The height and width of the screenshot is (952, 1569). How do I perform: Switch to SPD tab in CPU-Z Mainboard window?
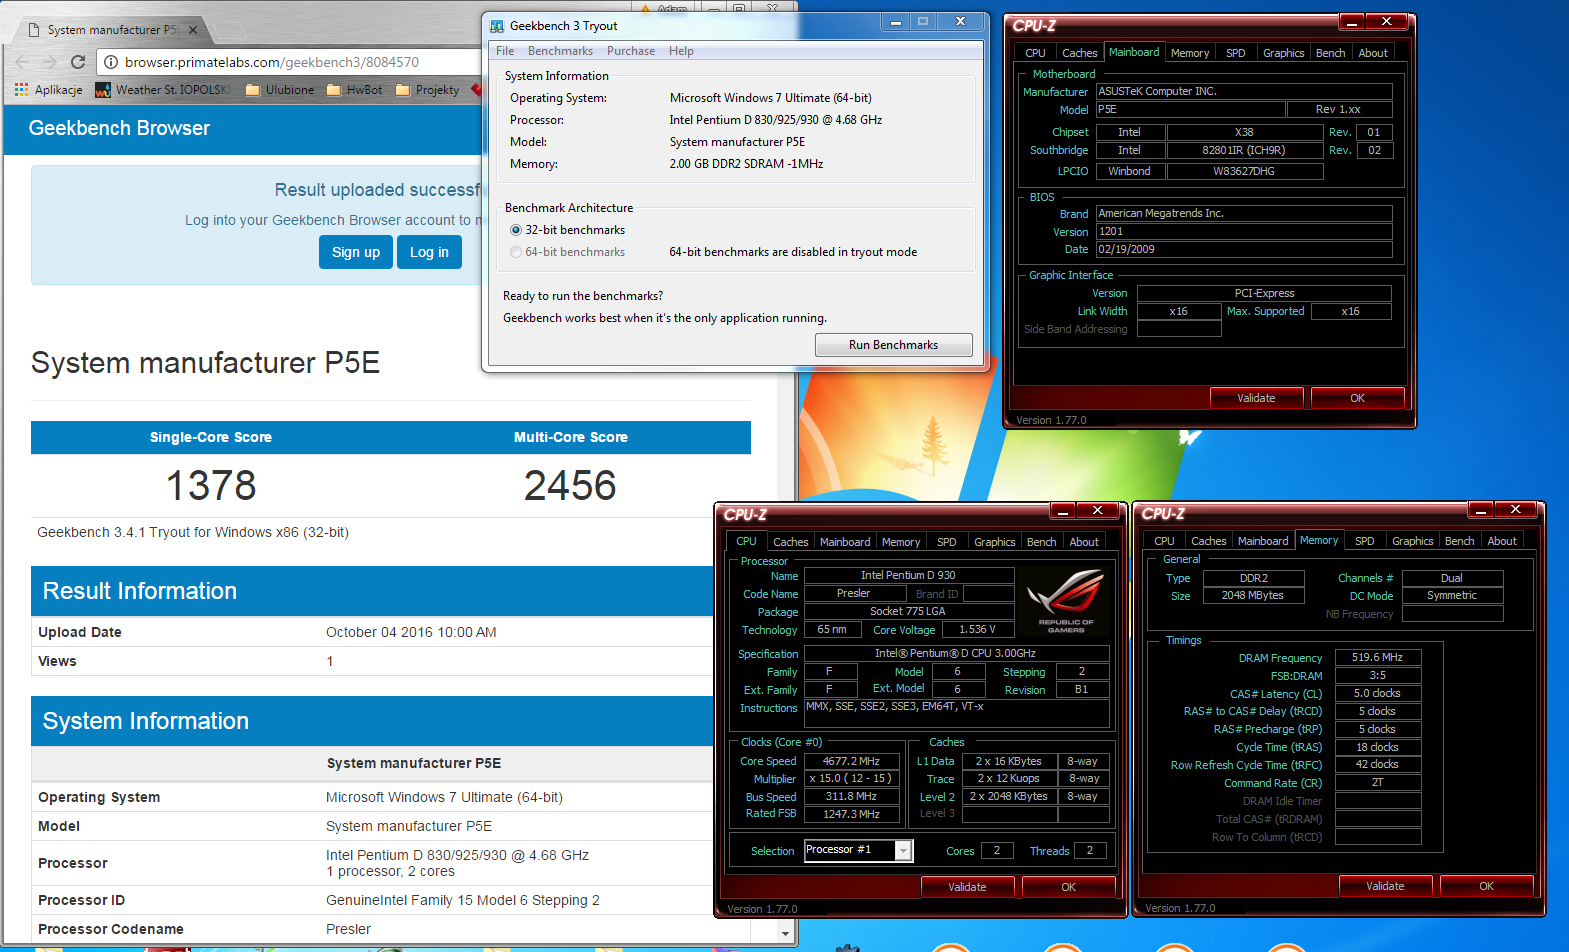(1236, 53)
